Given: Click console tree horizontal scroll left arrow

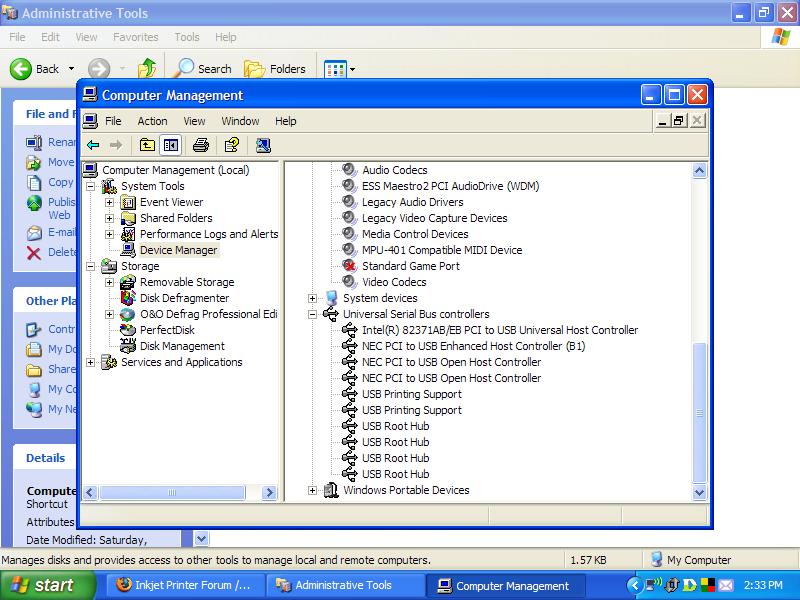Looking at the screenshot, I should [x=90, y=493].
